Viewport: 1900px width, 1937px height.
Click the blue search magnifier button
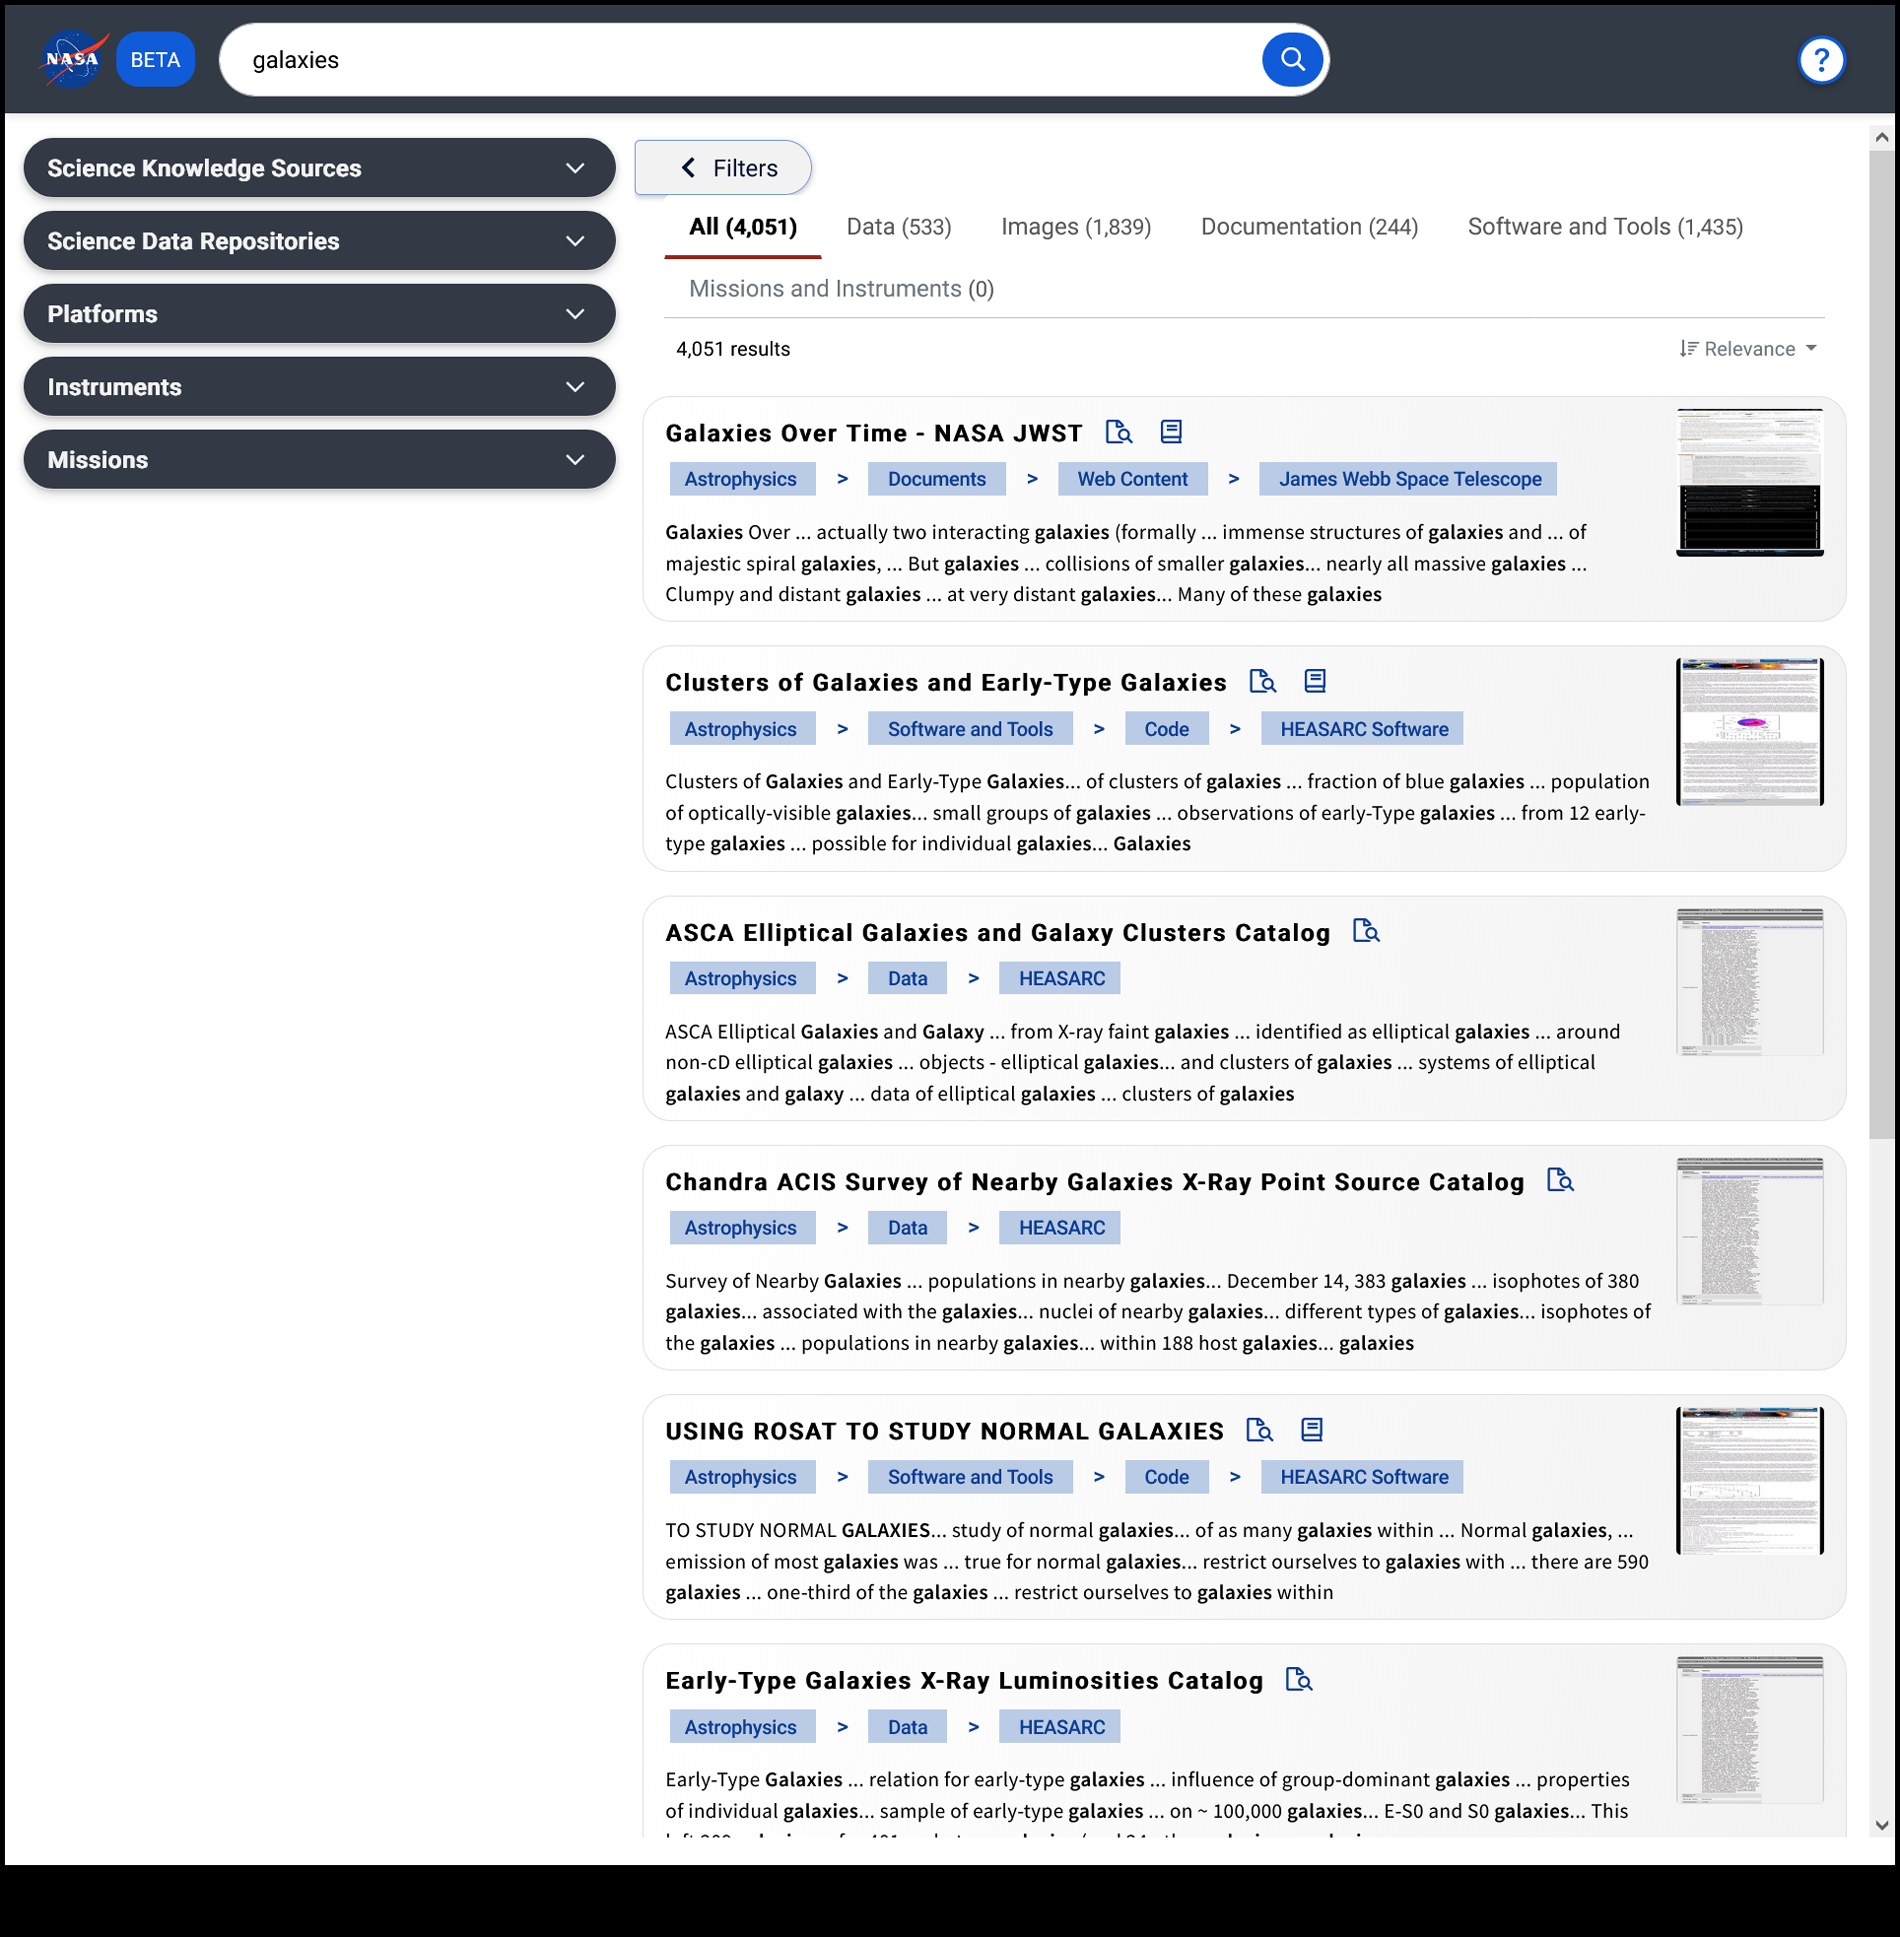pyautogui.click(x=1292, y=60)
